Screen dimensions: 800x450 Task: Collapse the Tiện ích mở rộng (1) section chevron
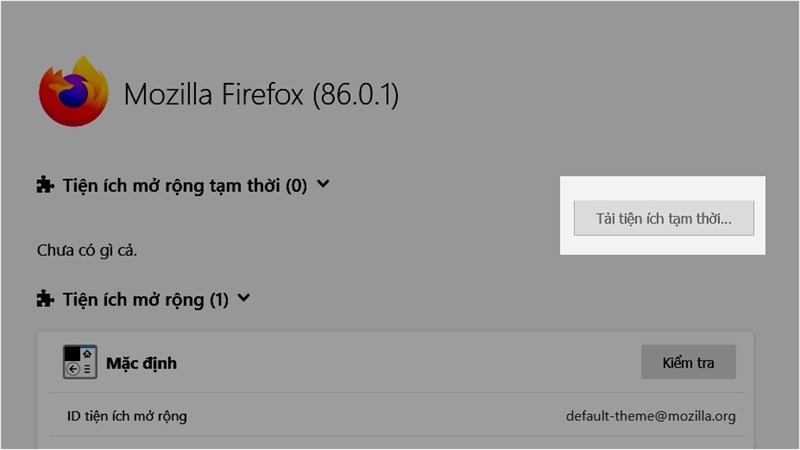coord(245,297)
